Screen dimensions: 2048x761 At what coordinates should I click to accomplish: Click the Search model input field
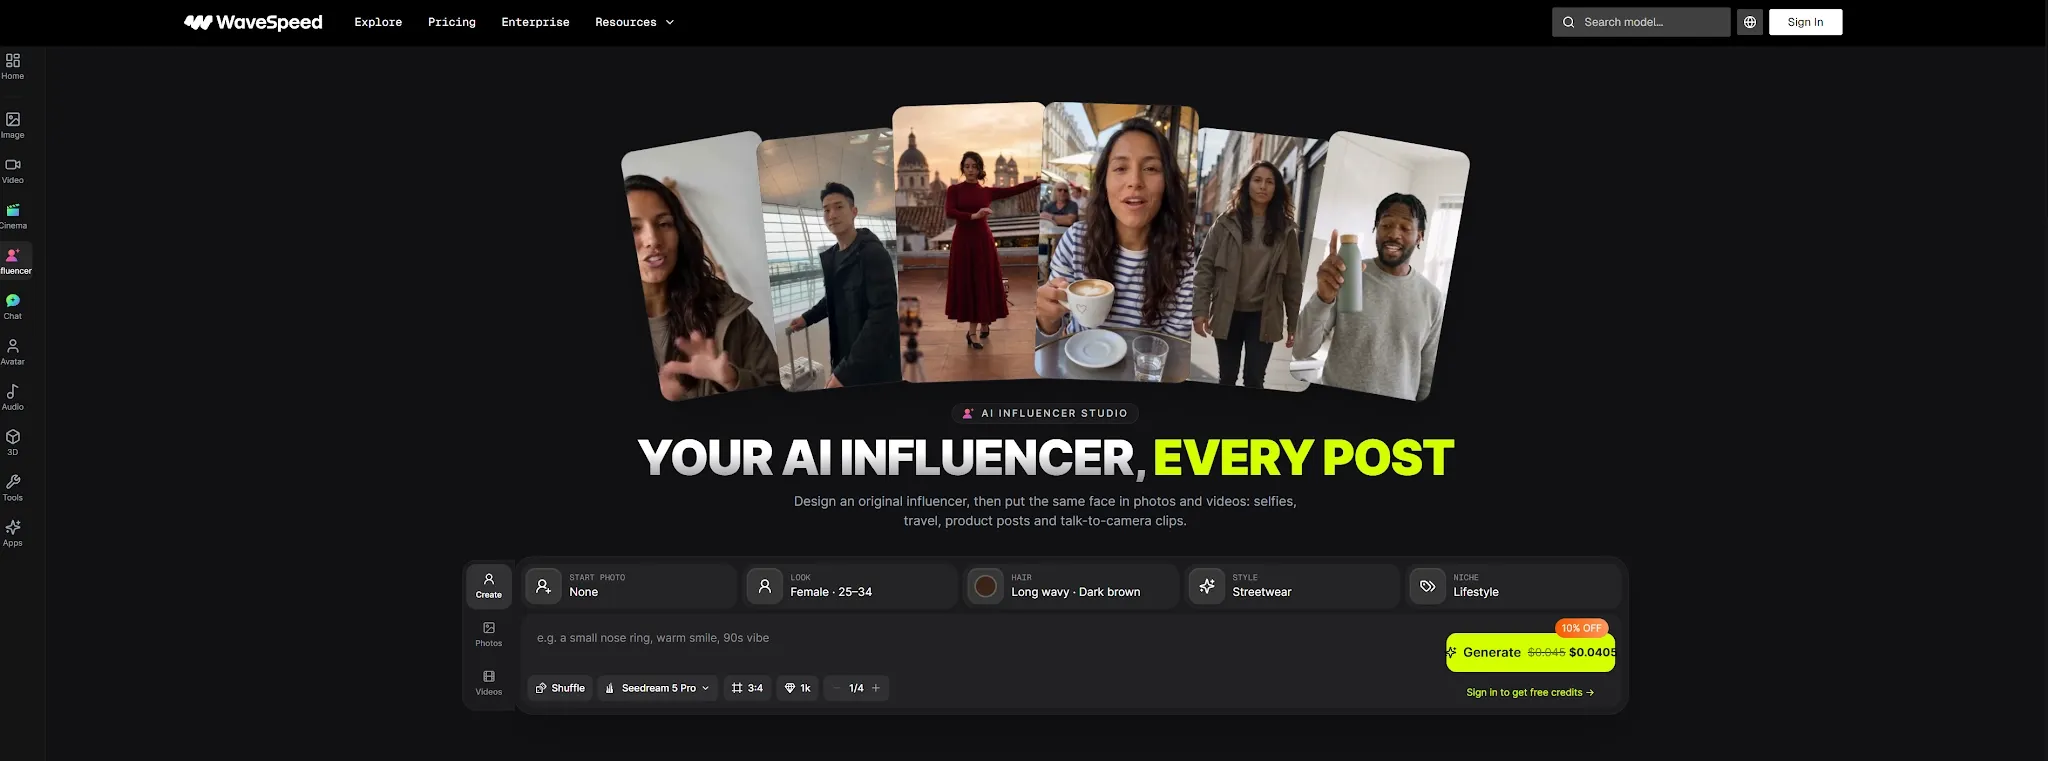tap(1641, 22)
